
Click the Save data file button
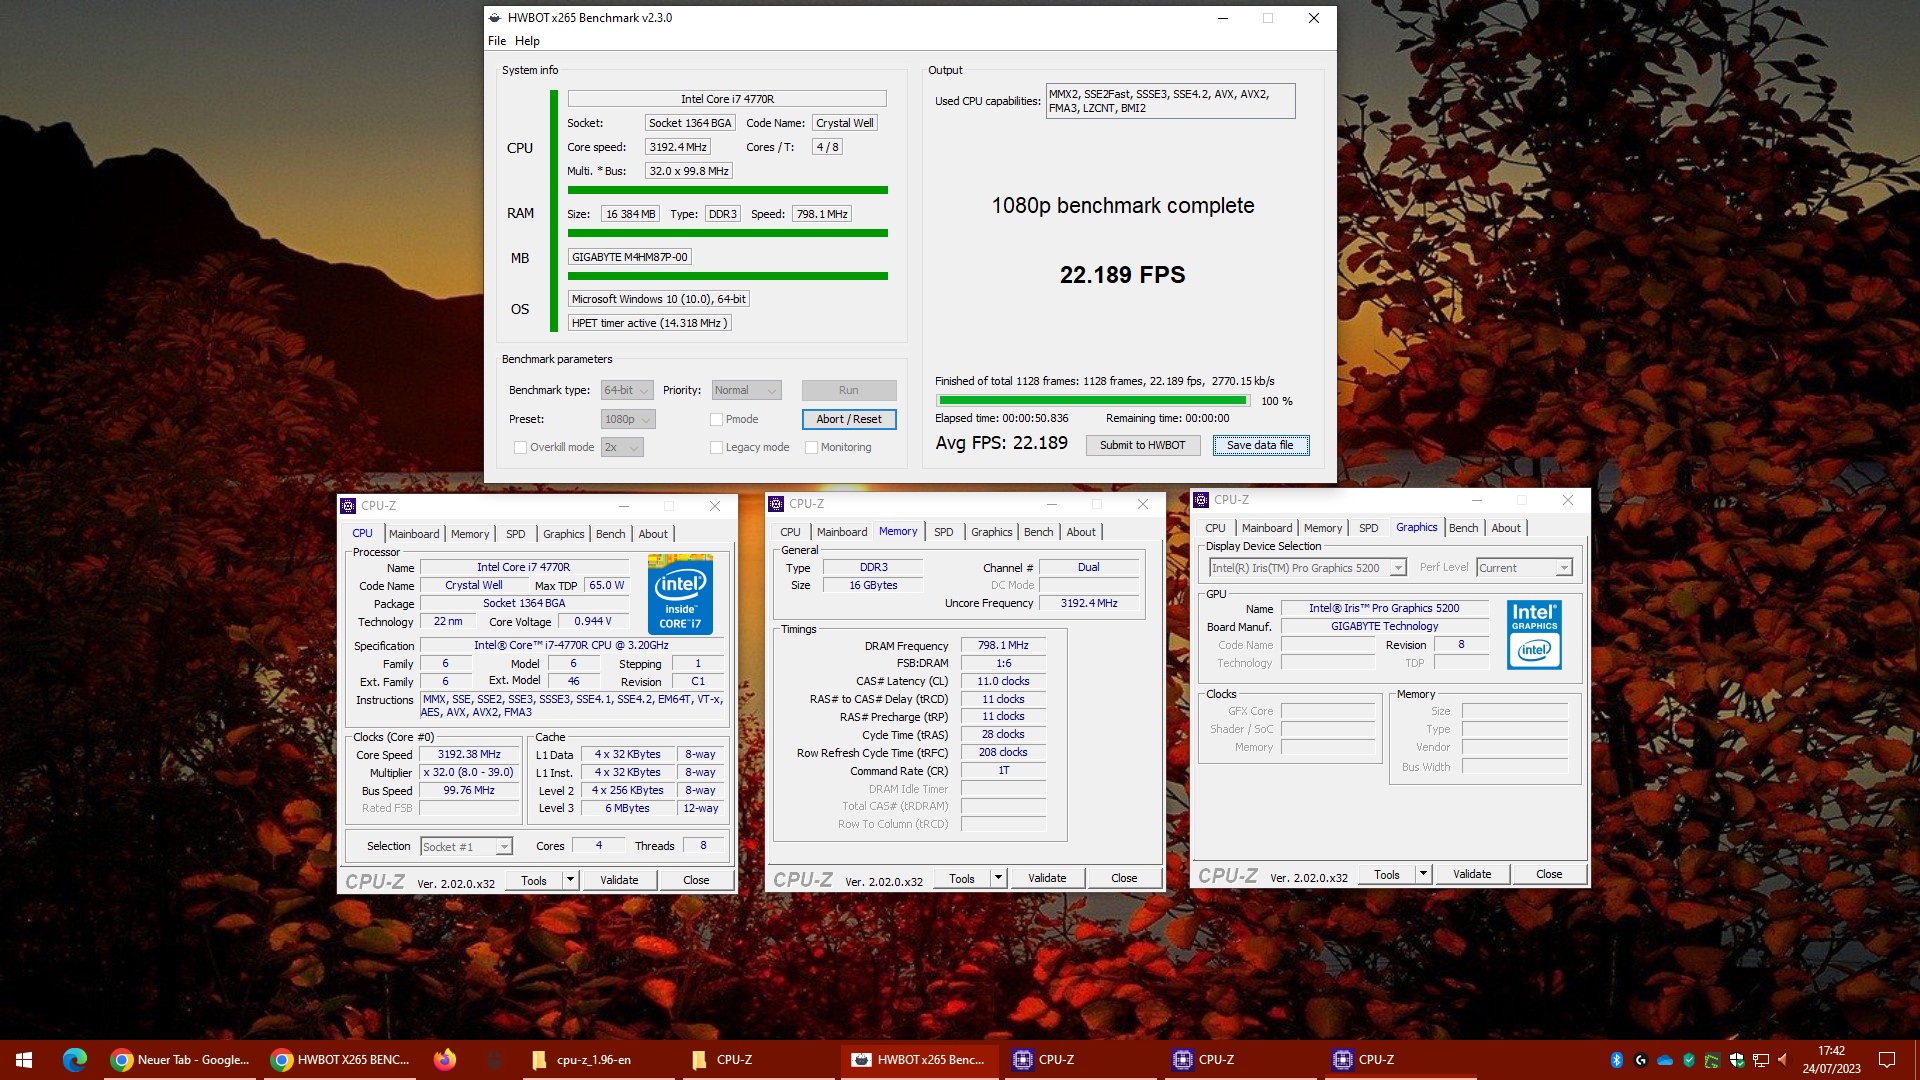point(1260,446)
